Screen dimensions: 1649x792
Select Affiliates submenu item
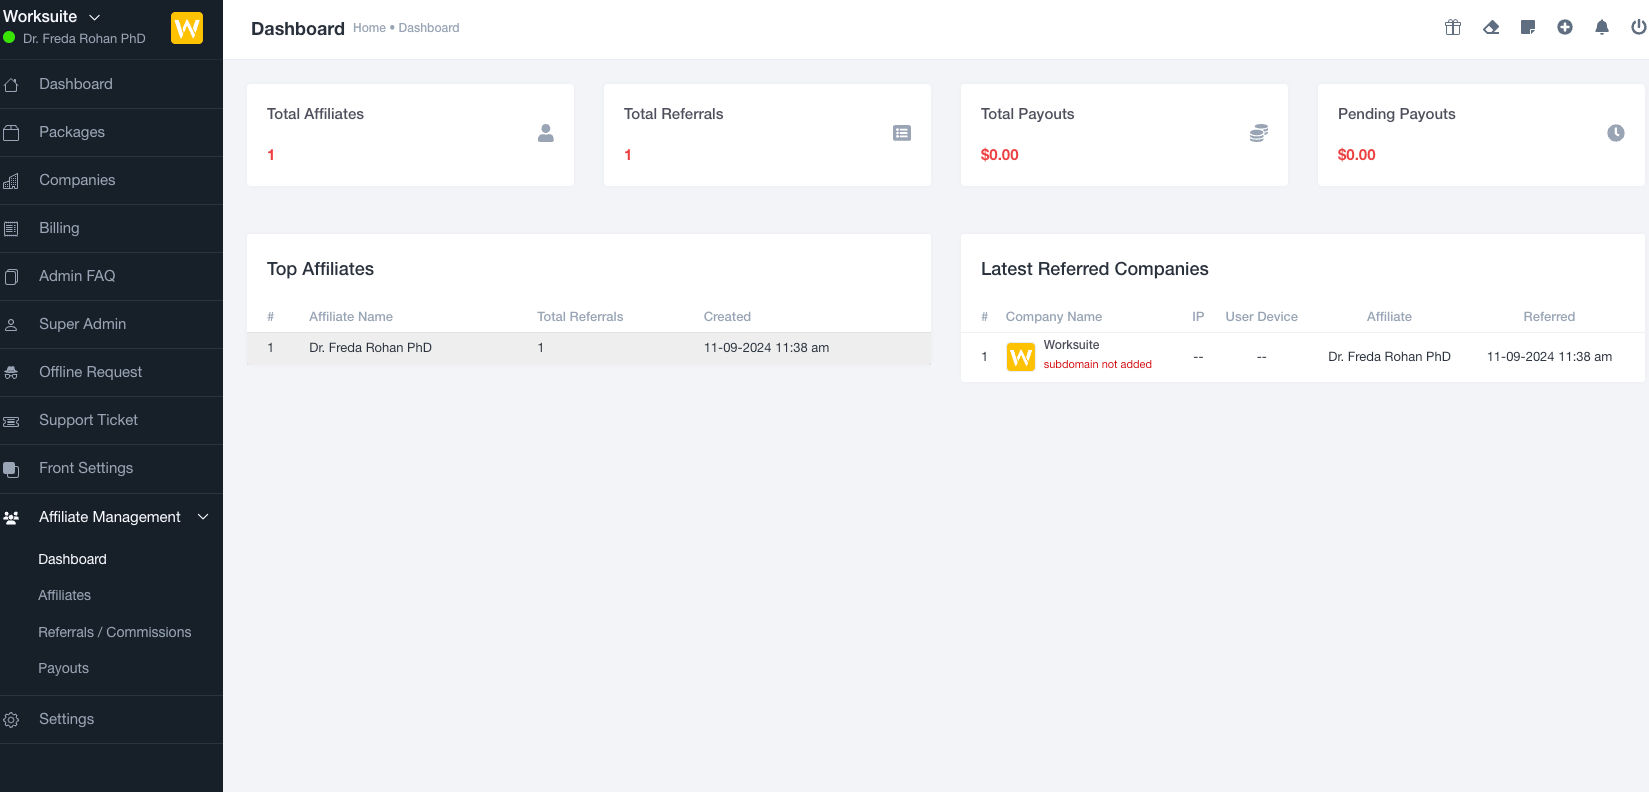coord(64,595)
